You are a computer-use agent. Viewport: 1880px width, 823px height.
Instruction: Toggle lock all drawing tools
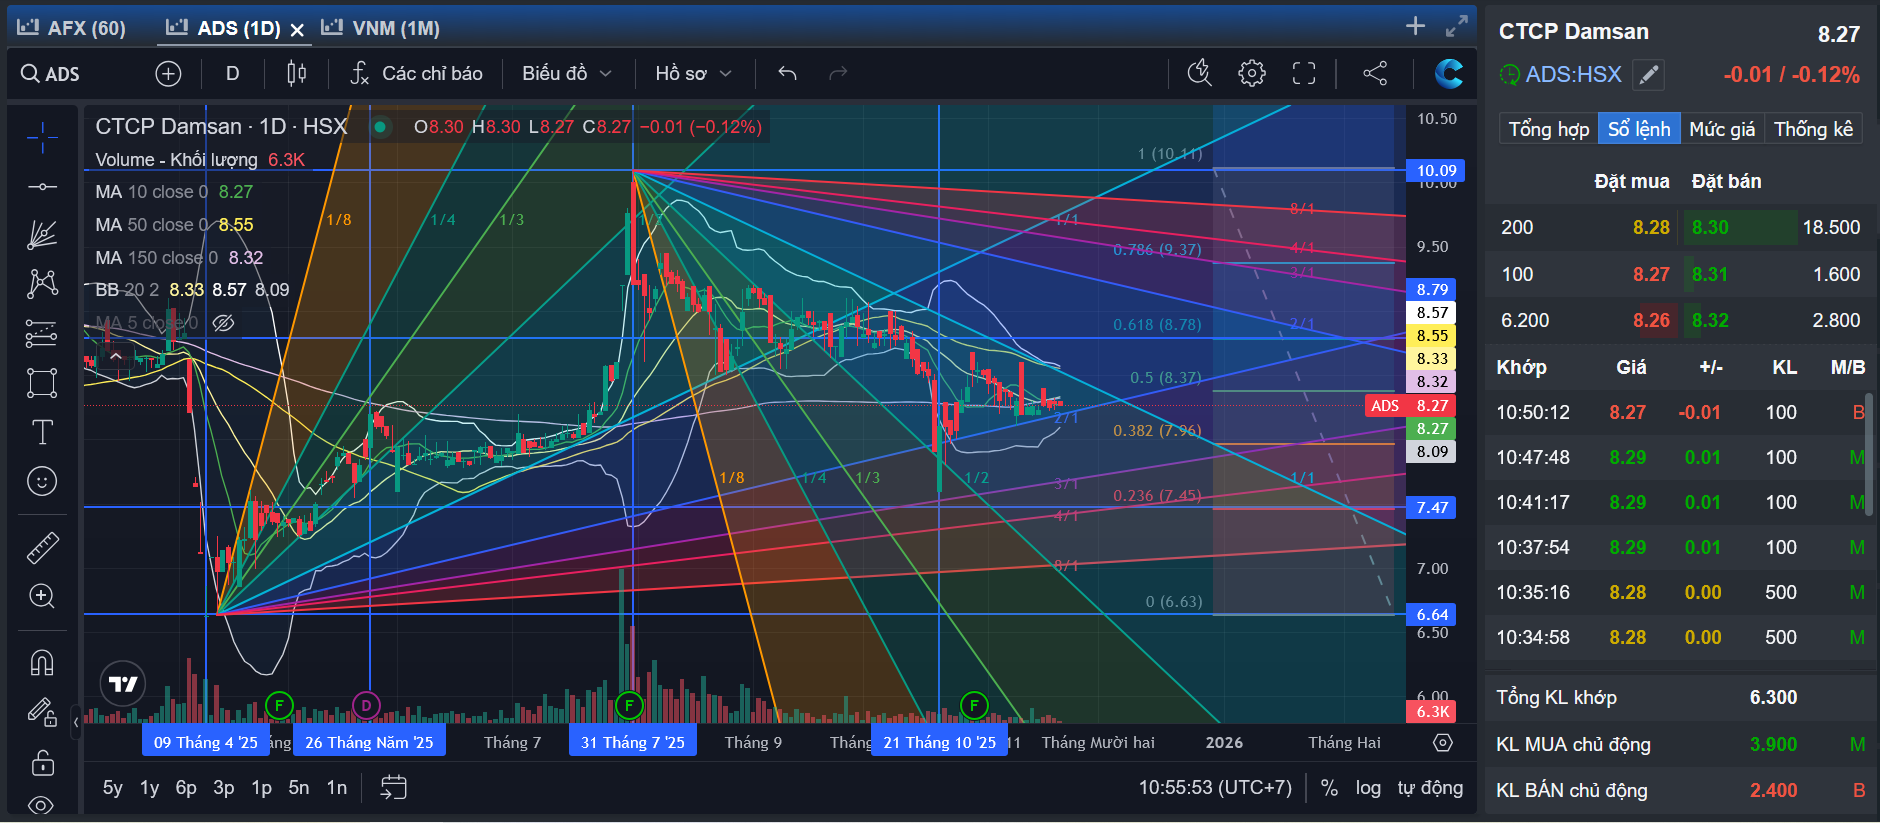(42, 762)
